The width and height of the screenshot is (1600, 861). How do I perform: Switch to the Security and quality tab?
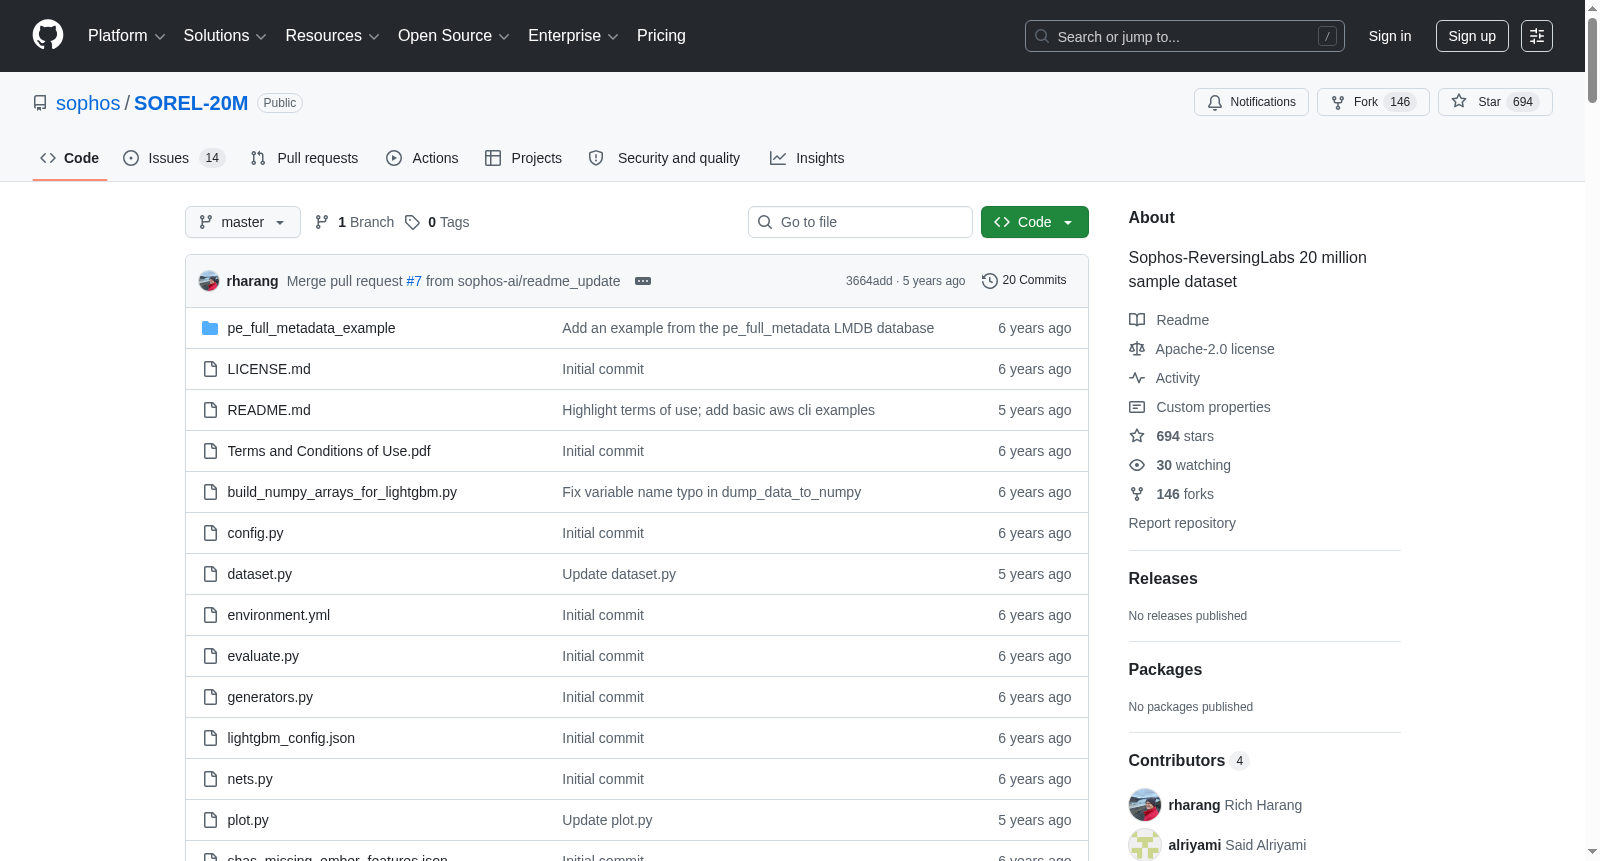tap(665, 158)
